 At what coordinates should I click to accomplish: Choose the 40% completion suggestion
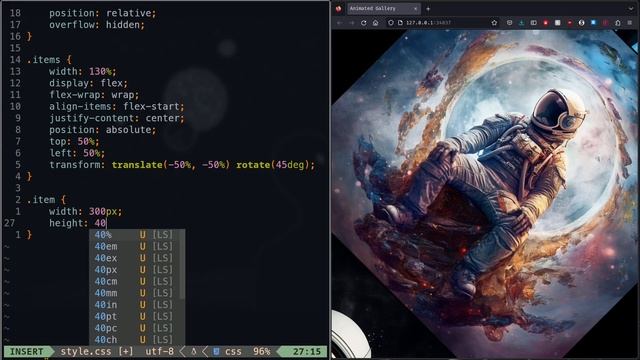[137, 235]
